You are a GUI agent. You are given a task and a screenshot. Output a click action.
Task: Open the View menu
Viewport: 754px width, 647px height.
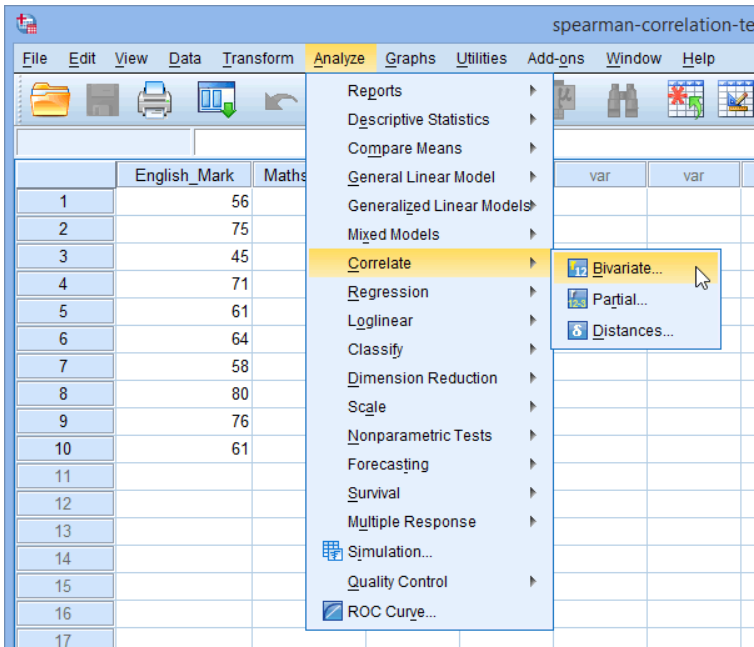coord(131,59)
